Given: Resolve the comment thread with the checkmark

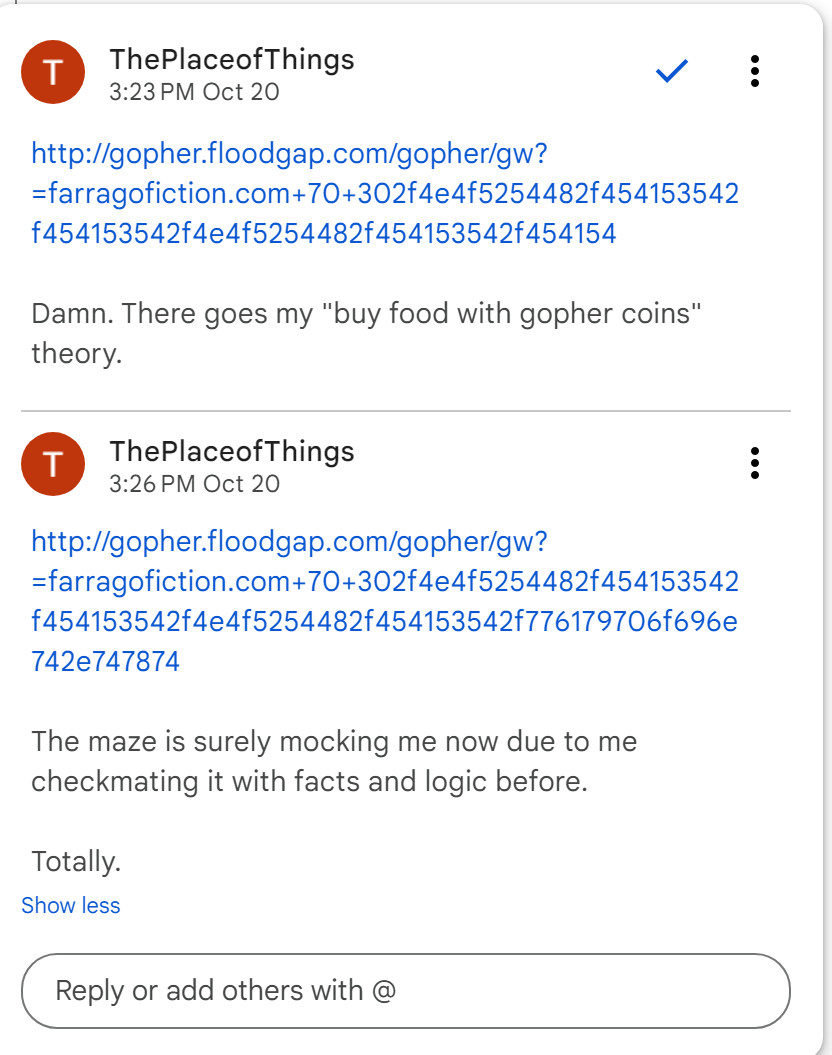Looking at the screenshot, I should (672, 71).
